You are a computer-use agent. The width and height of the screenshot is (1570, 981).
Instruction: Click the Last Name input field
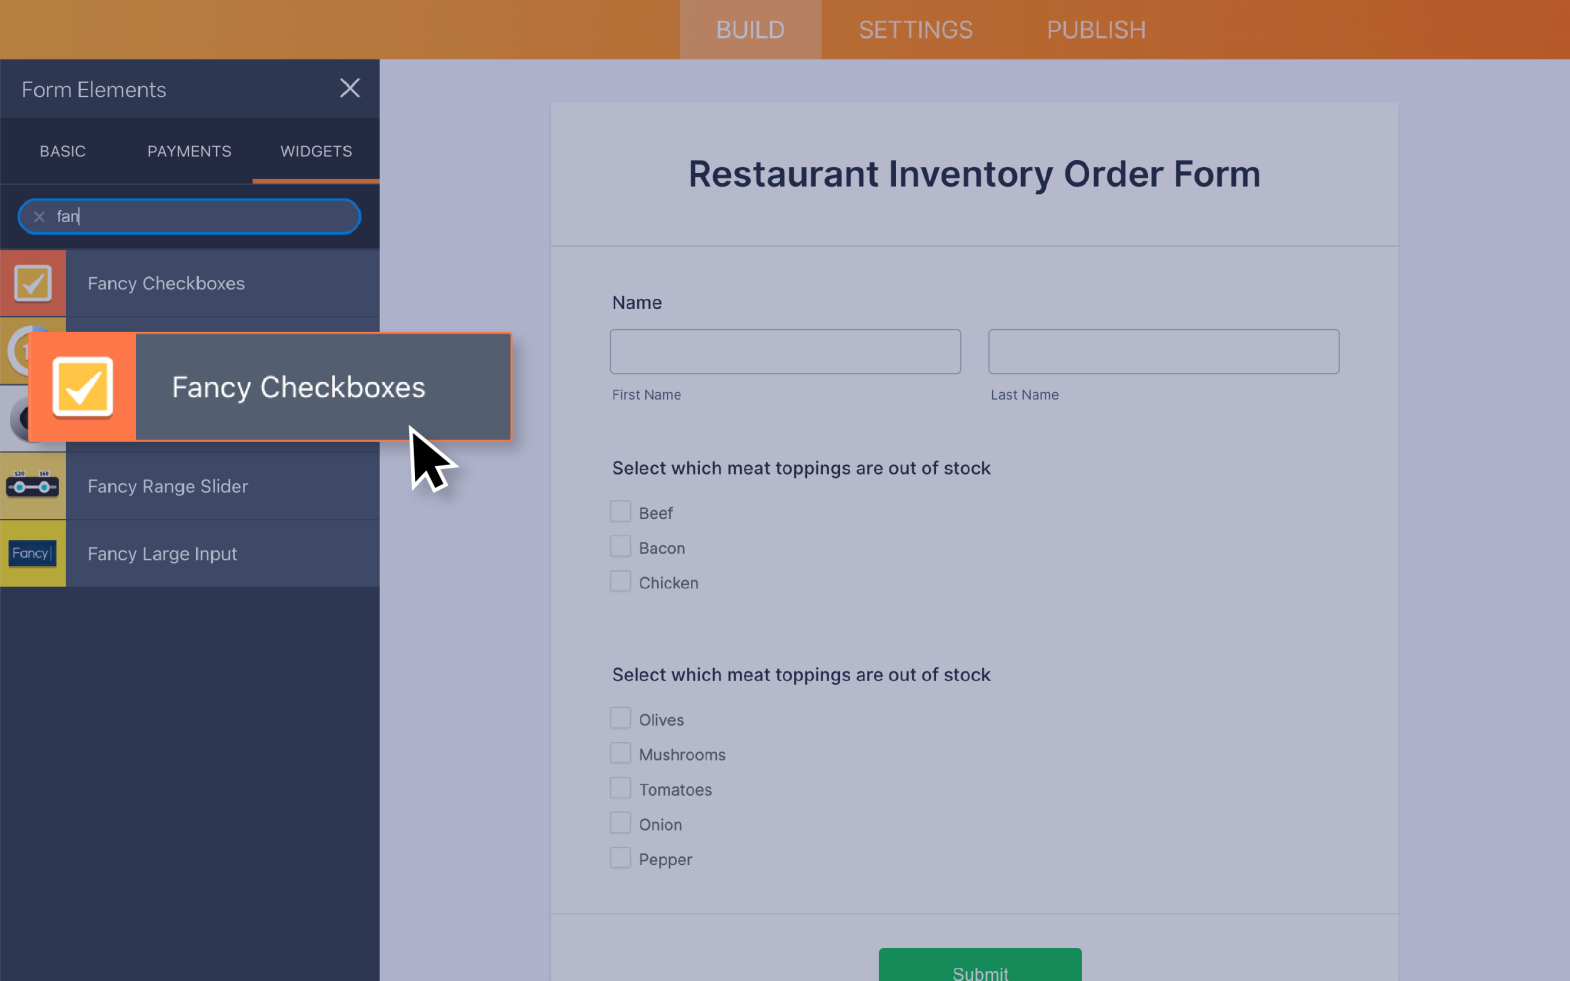pos(1163,352)
